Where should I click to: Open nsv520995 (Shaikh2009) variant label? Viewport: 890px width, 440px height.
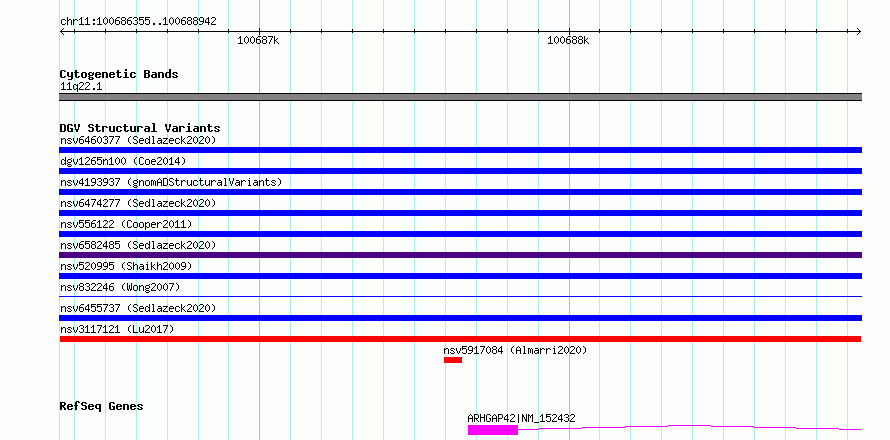126,266
